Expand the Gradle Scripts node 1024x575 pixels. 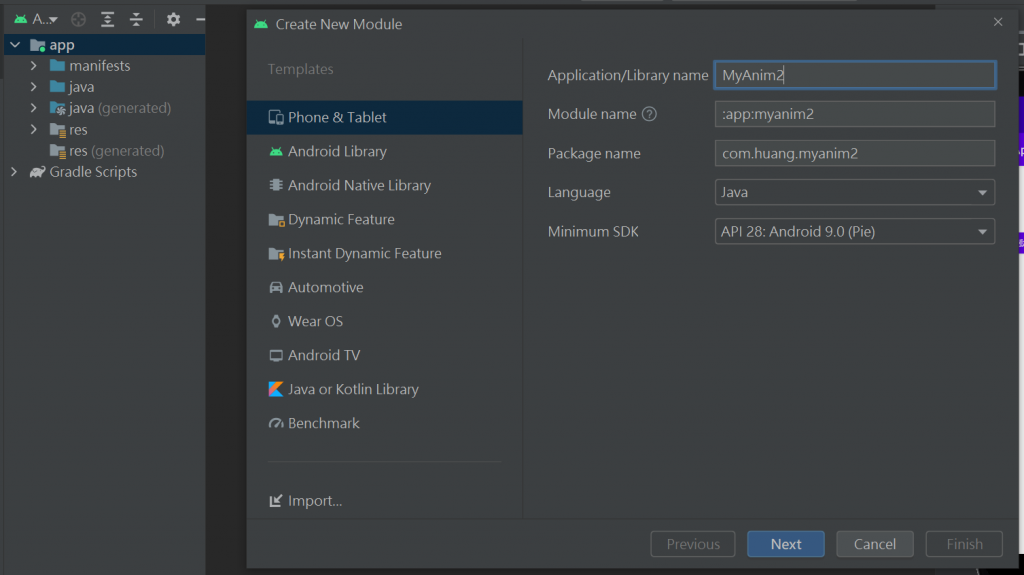14,172
